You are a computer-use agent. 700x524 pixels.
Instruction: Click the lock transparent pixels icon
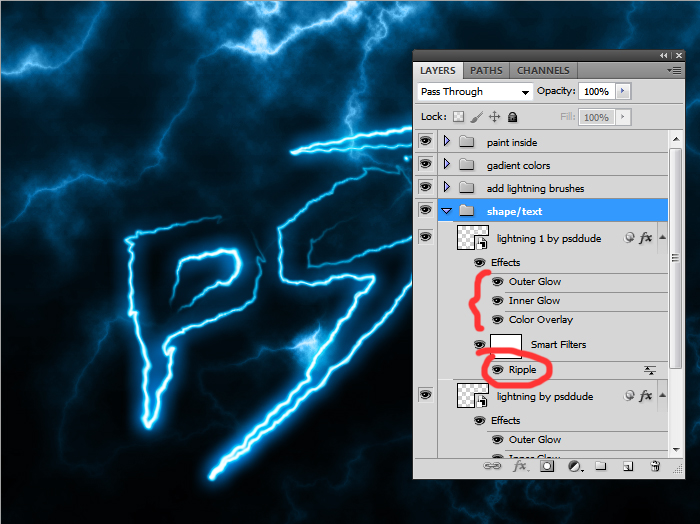click(458, 117)
